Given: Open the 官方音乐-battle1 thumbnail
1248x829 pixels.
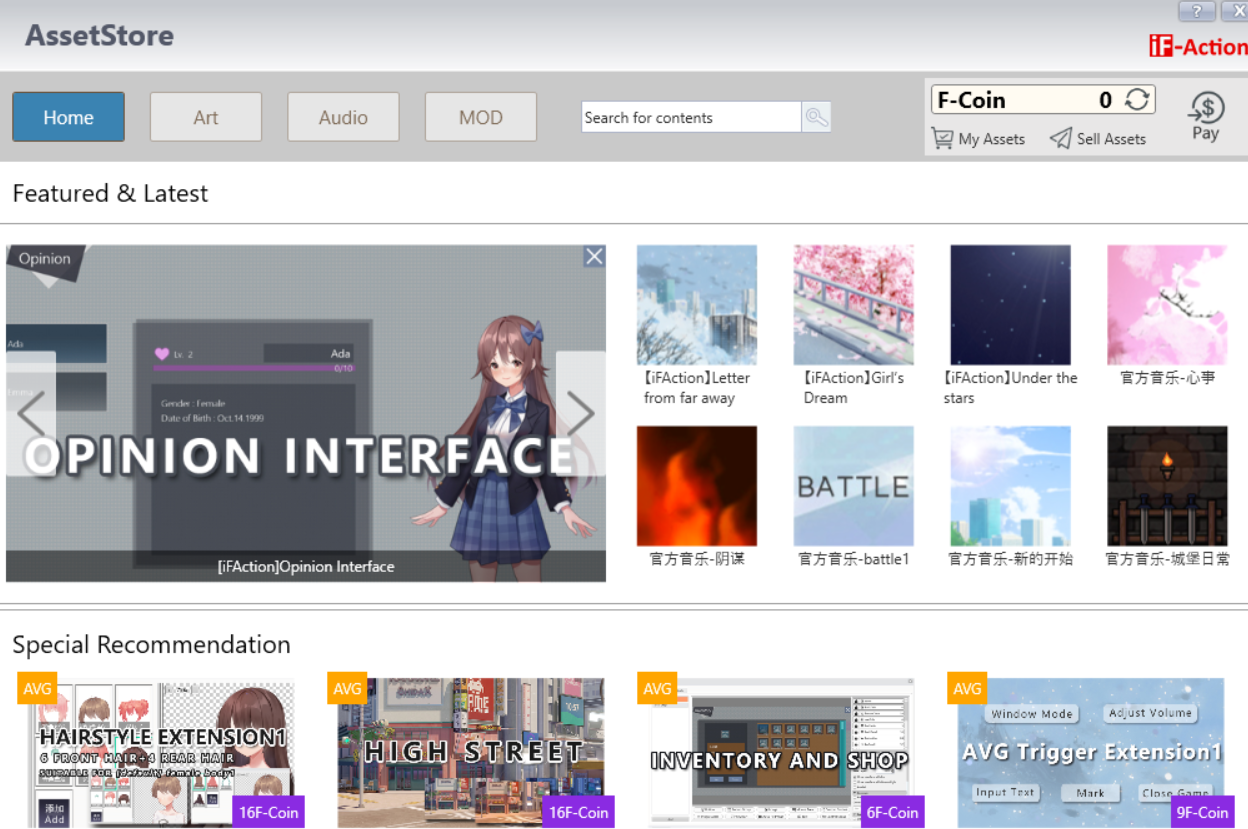Looking at the screenshot, I should [x=854, y=486].
